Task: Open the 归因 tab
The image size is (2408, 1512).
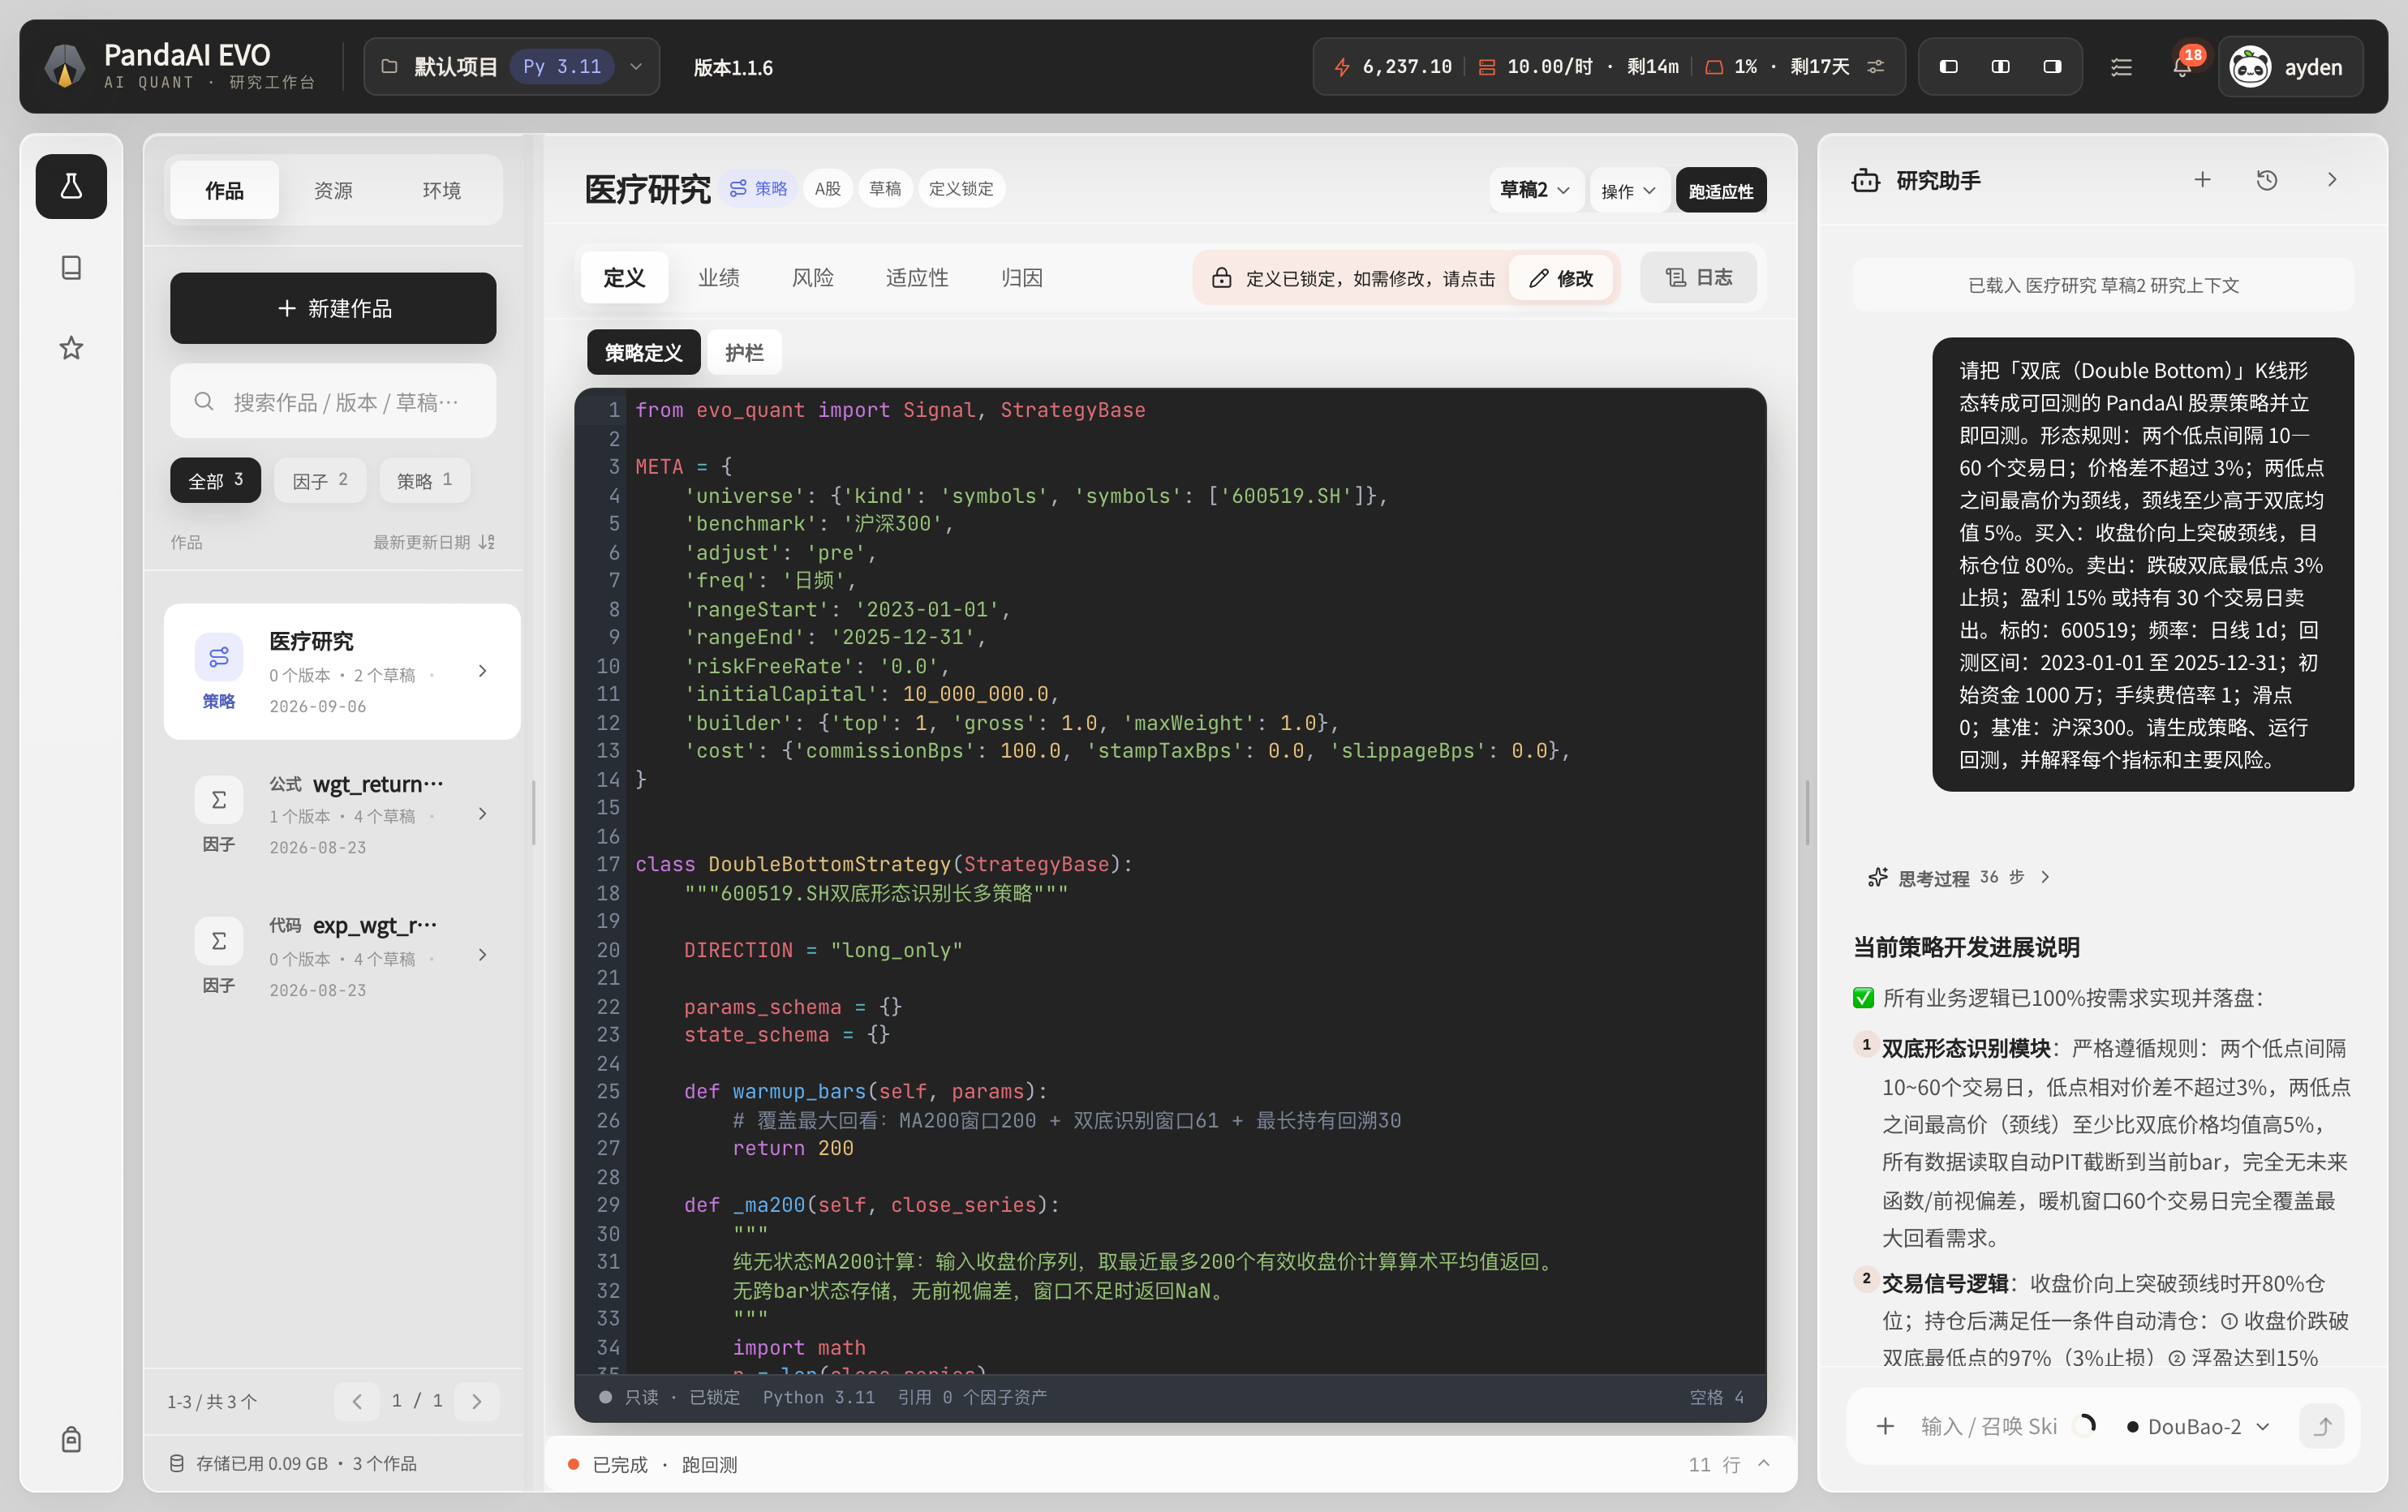Action: 1022,277
